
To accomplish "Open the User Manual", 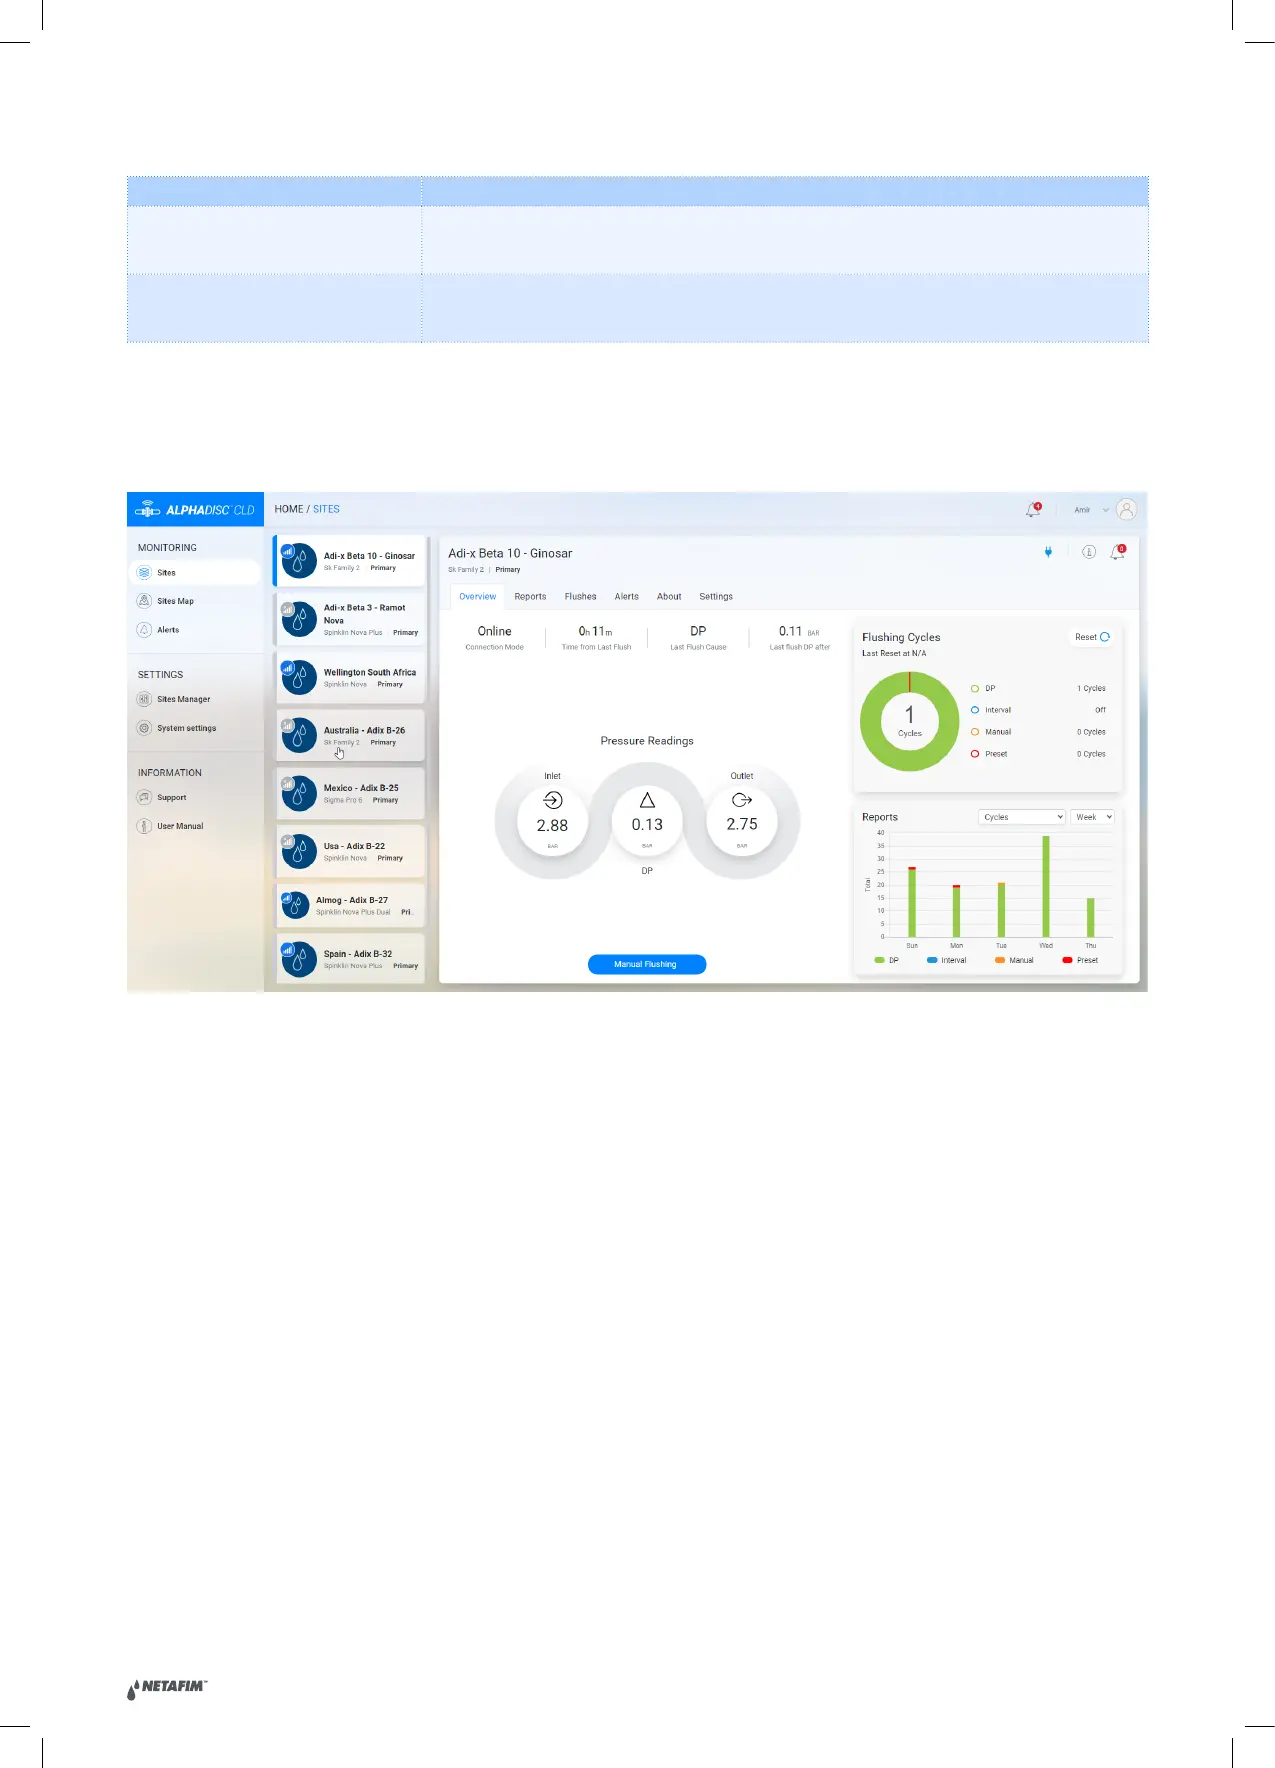I will (180, 826).
